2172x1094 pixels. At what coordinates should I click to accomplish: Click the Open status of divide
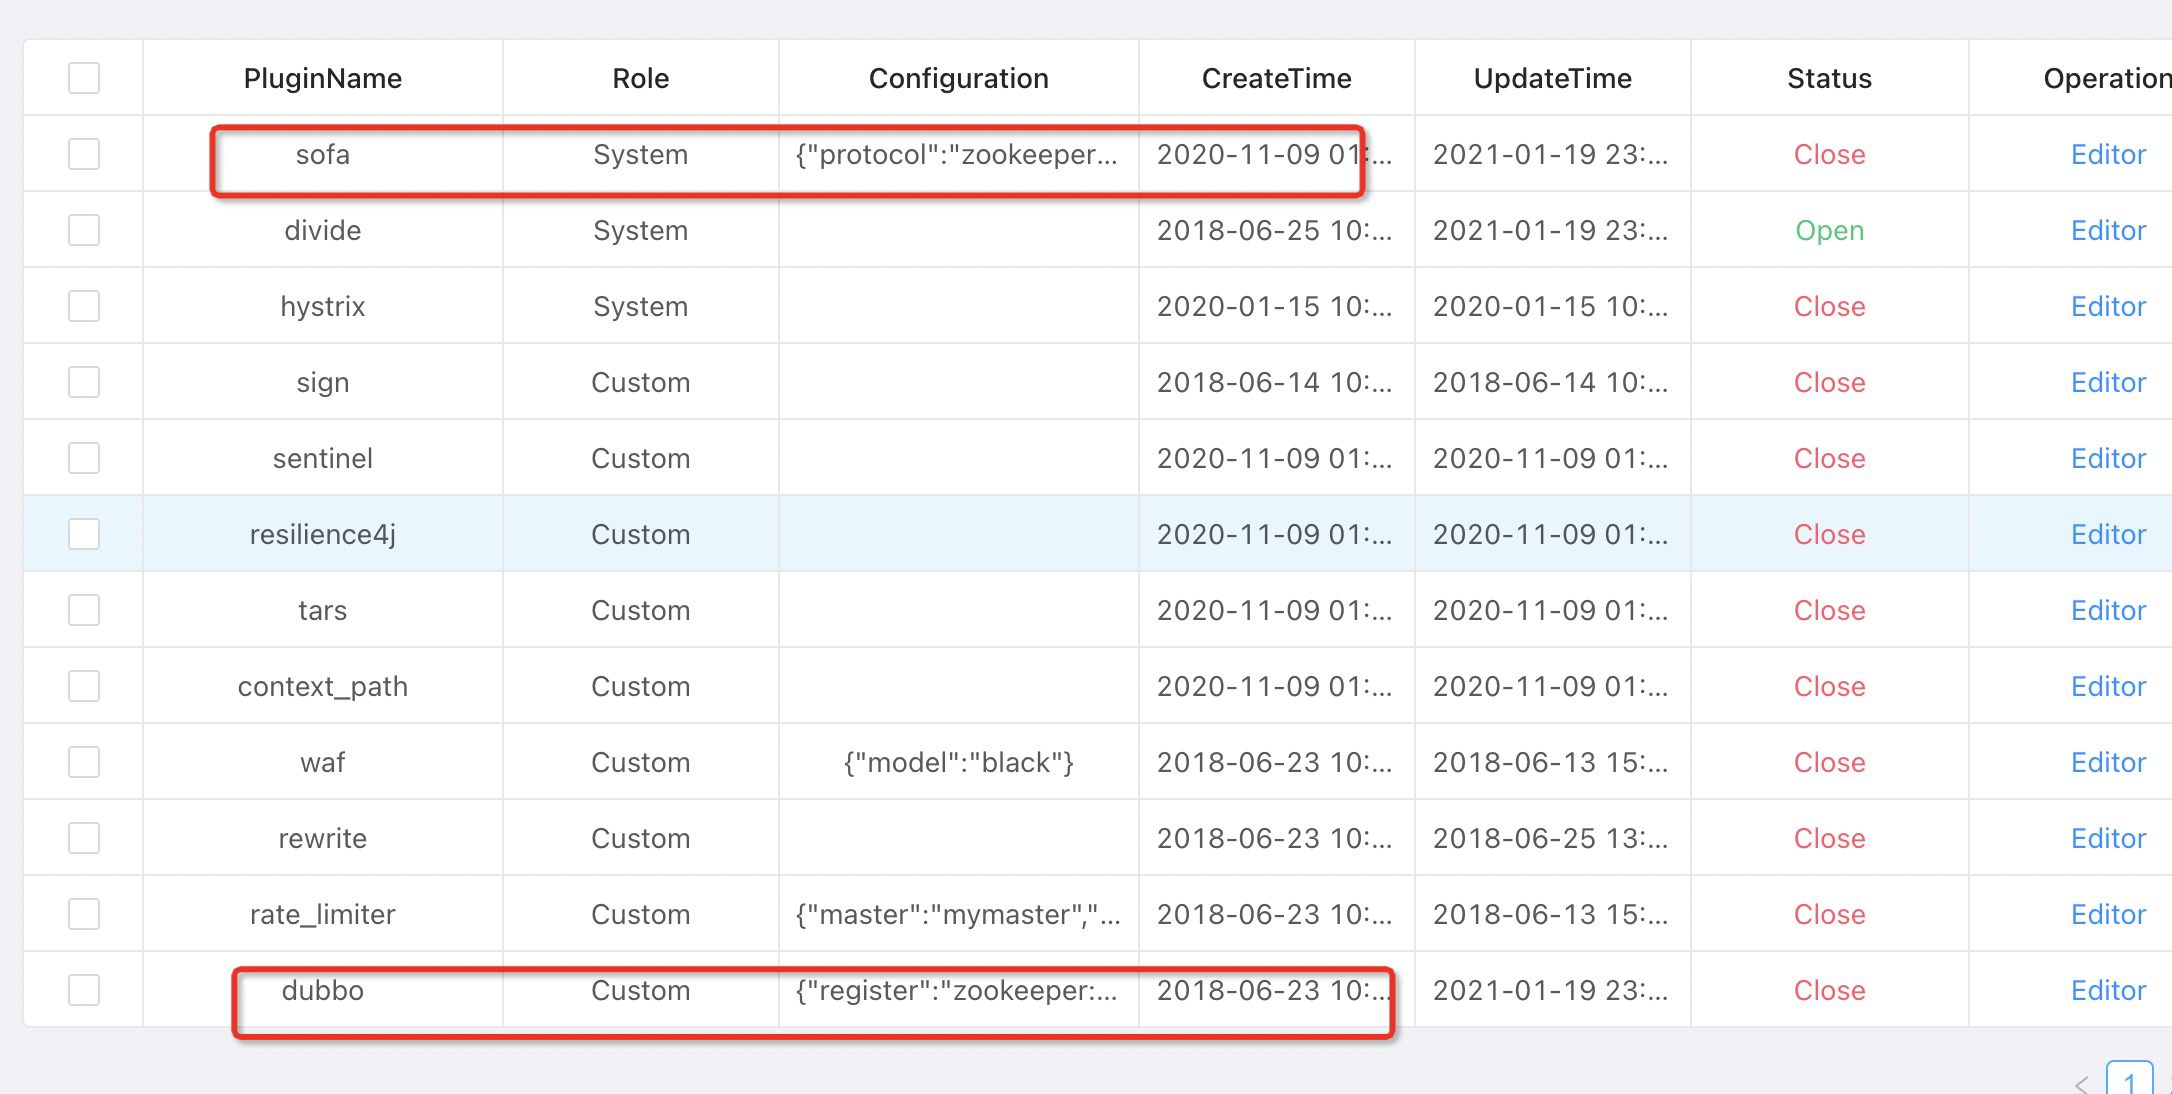point(1829,230)
